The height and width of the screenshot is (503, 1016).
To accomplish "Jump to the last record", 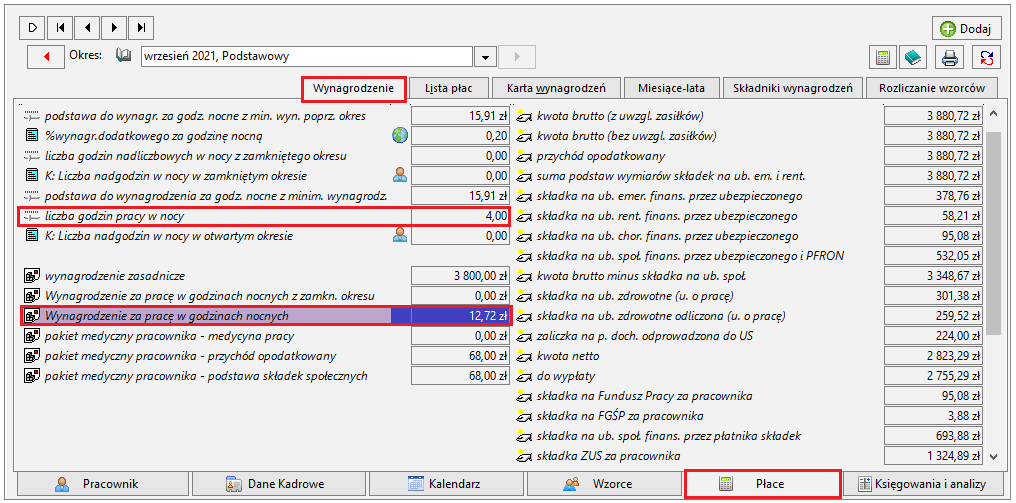I will point(141,27).
